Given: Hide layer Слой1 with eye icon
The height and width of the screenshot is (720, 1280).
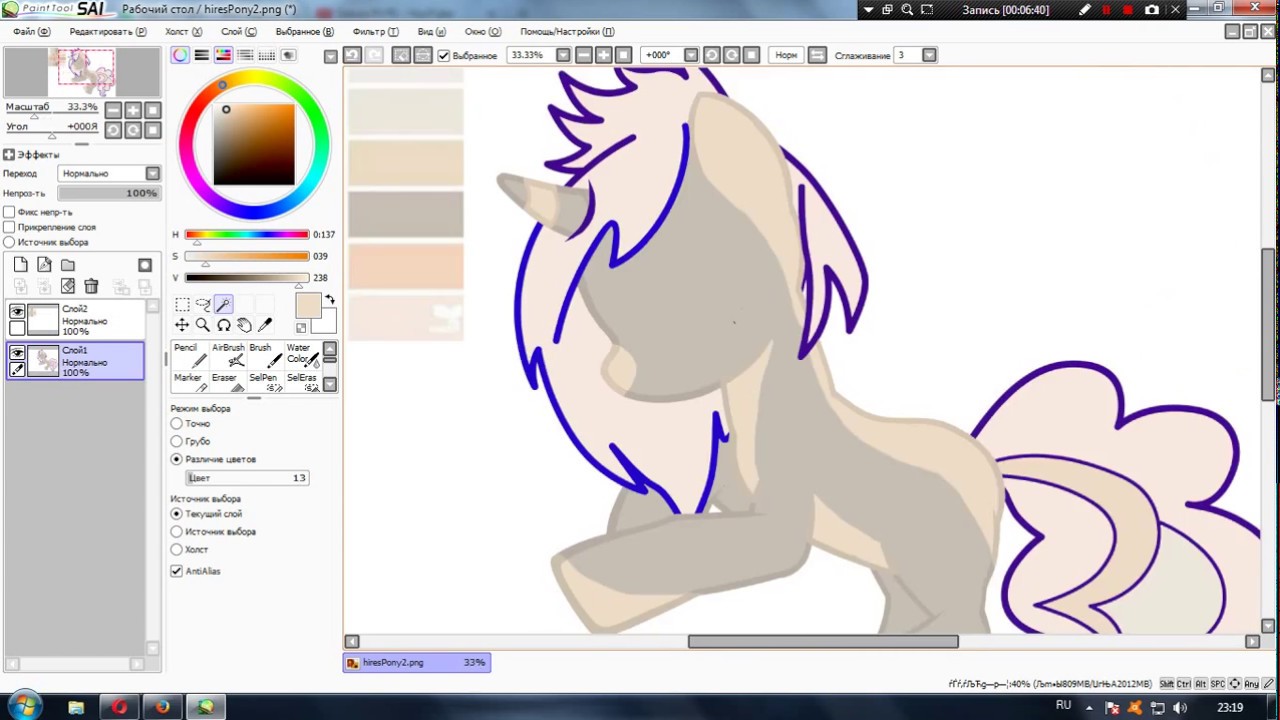Looking at the screenshot, I should [x=17, y=353].
